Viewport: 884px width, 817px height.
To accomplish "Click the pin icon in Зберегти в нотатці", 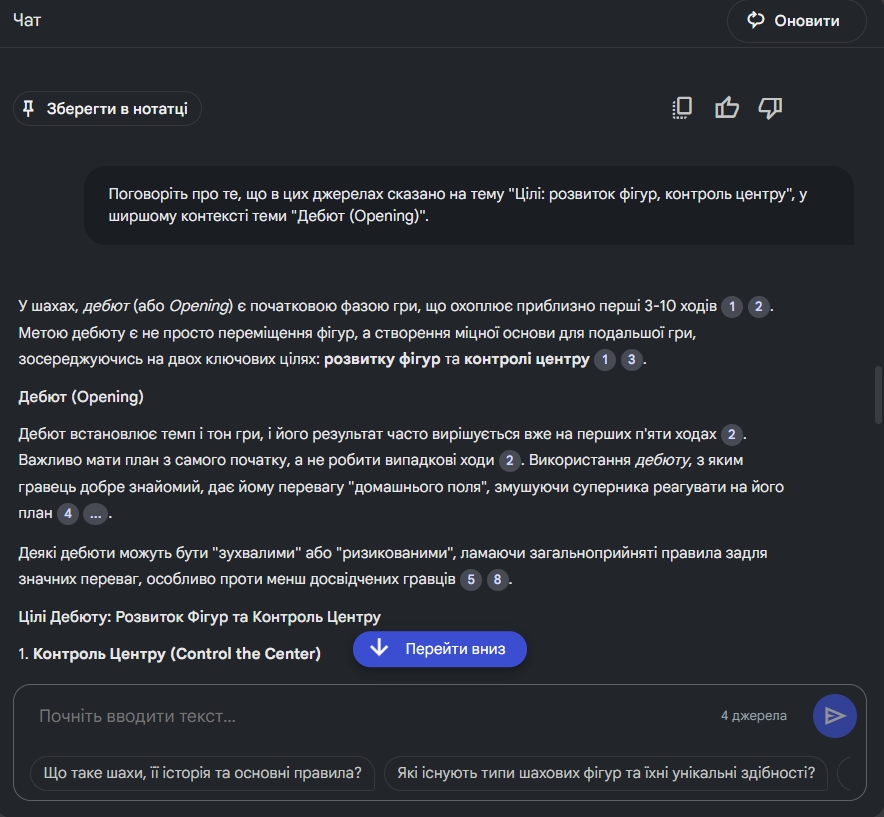I will tap(28, 108).
